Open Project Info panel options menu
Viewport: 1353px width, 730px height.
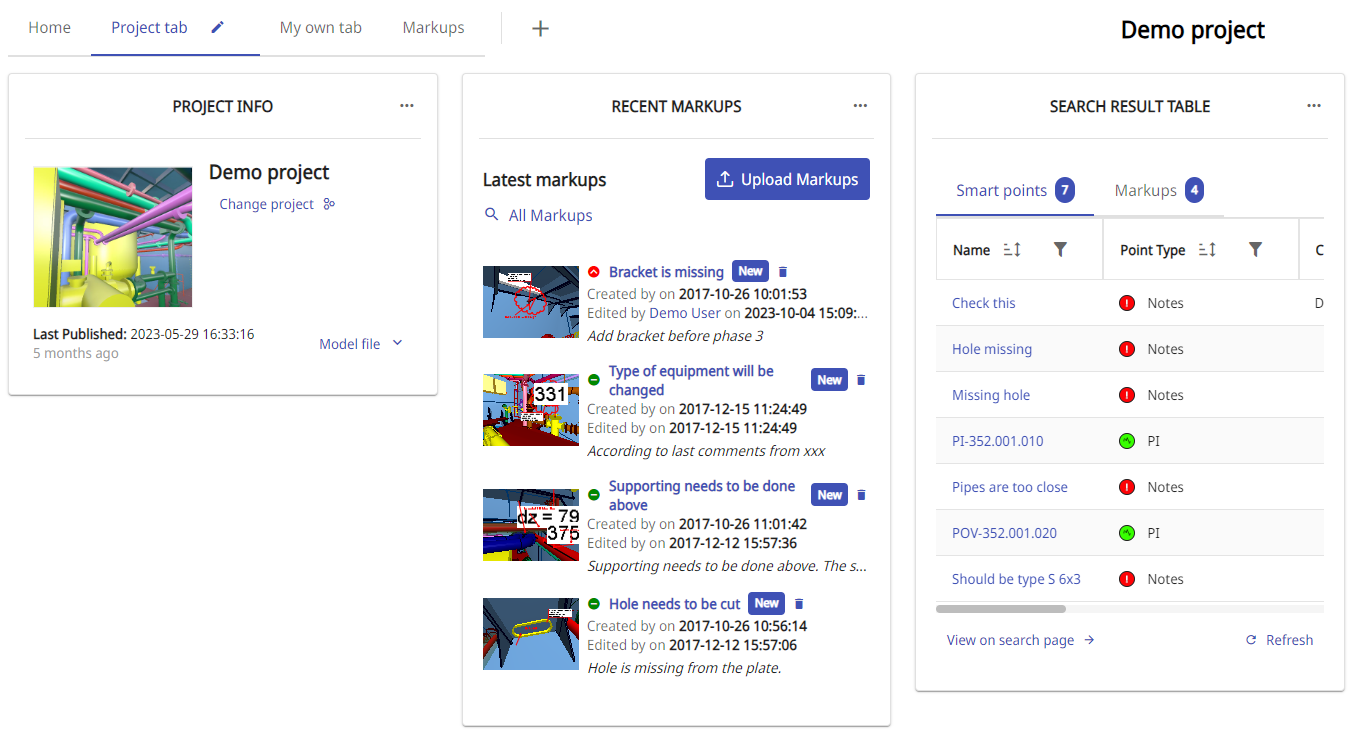pos(406,106)
